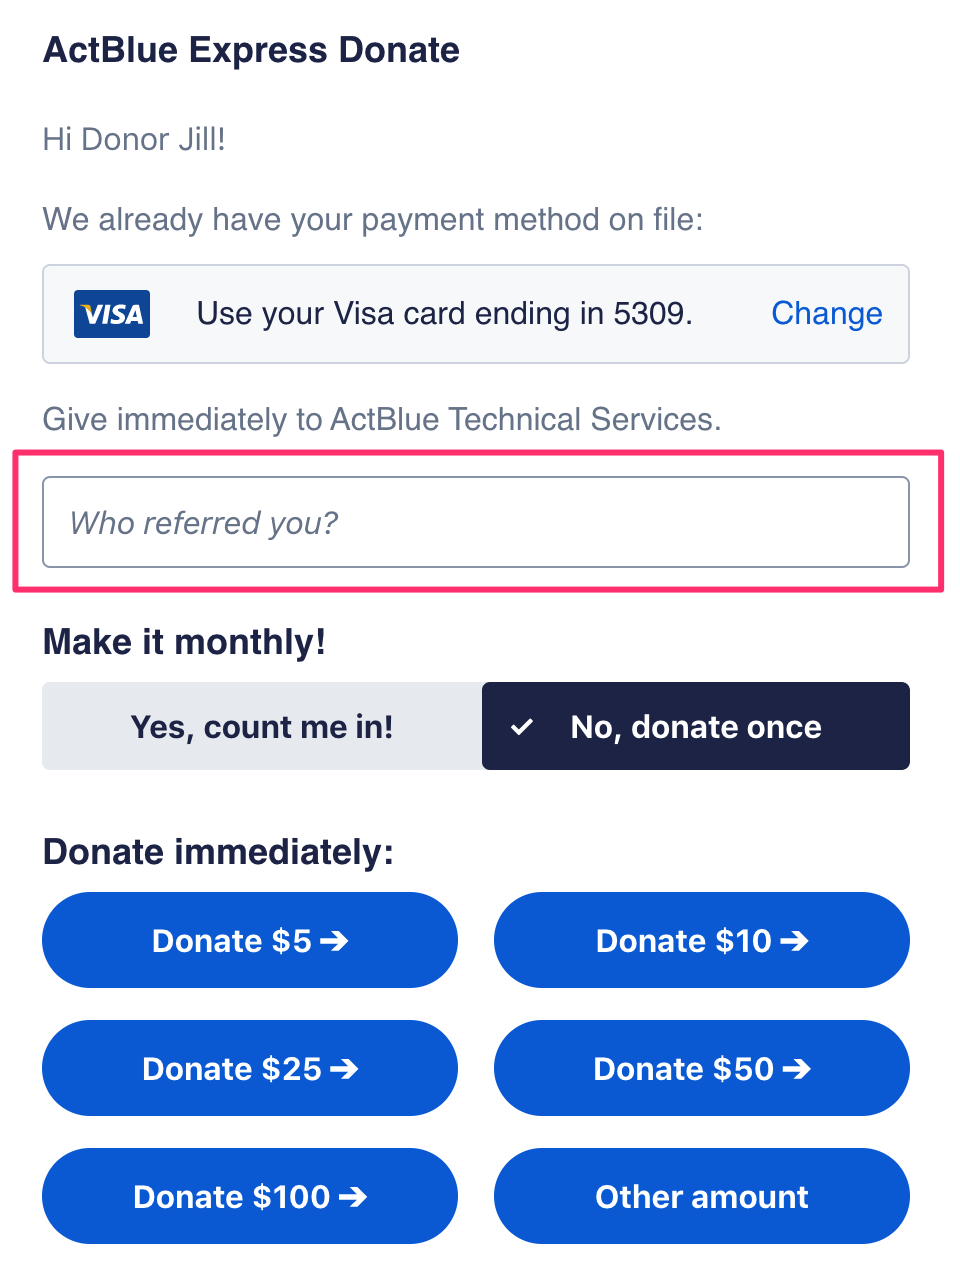Enable monthly giving with Yes, count me in!
The height and width of the screenshot is (1280, 960).
tap(262, 727)
